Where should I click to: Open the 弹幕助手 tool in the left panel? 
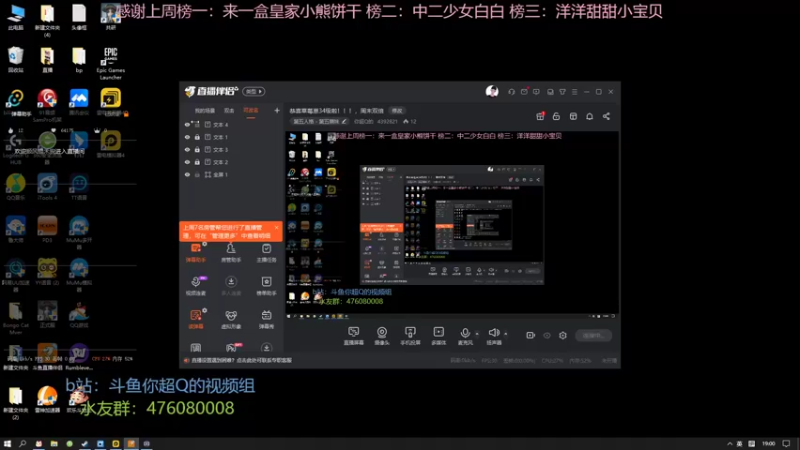[x=195, y=253]
